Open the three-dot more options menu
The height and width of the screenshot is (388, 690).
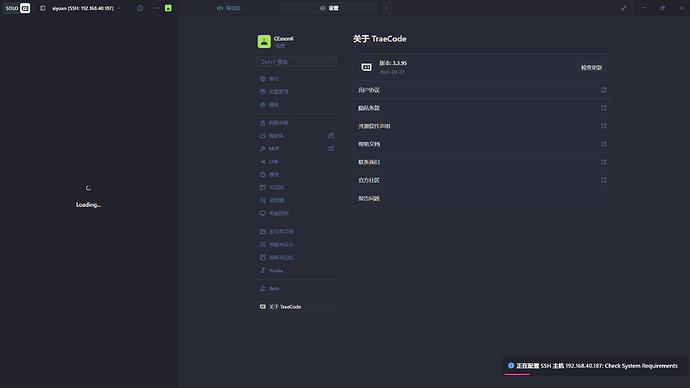coord(157,8)
